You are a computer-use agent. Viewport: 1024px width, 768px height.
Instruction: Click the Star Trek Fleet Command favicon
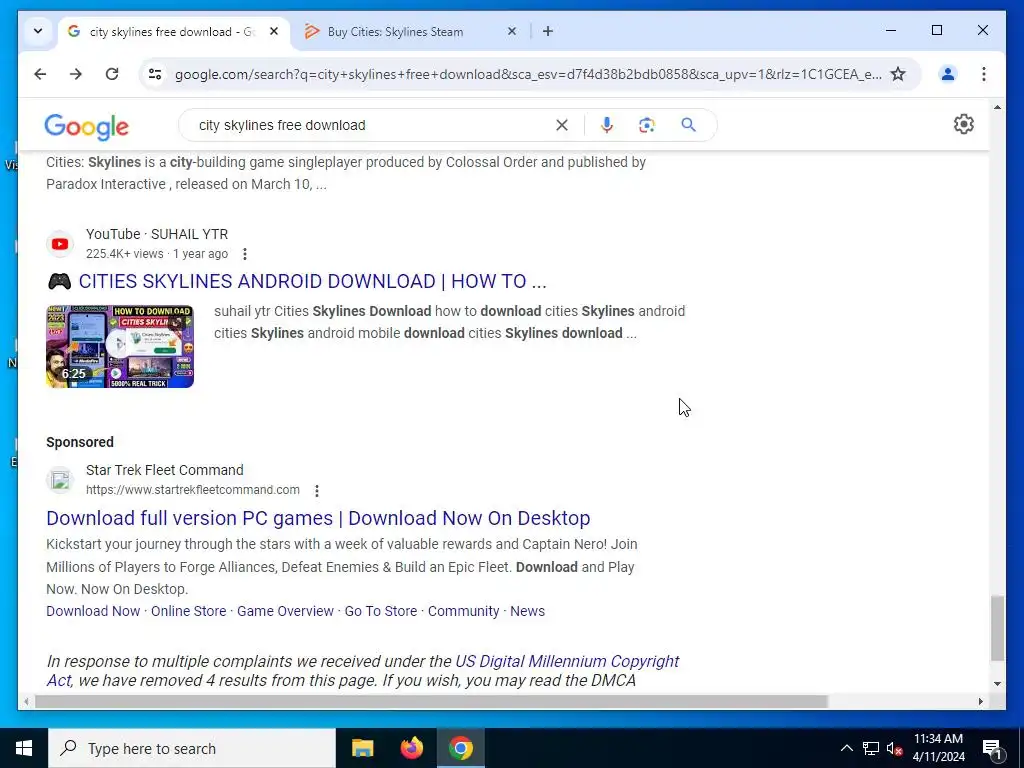coord(60,481)
